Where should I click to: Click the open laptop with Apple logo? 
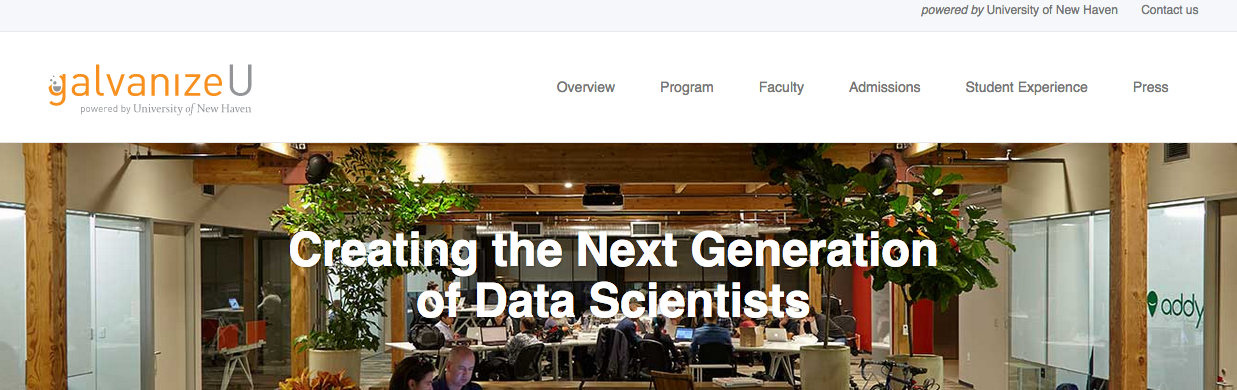[x=776, y=335]
